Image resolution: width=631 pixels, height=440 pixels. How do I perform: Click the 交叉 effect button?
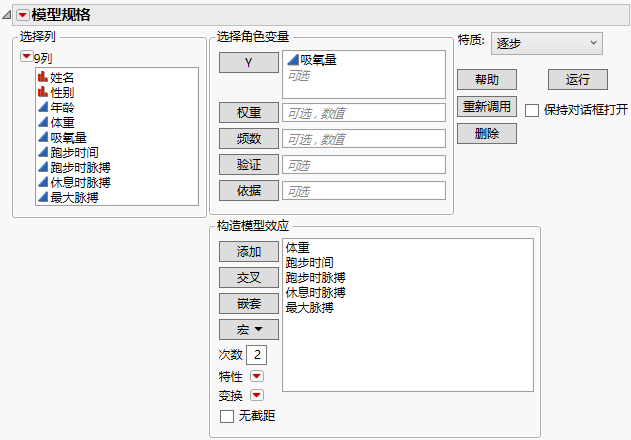point(249,277)
